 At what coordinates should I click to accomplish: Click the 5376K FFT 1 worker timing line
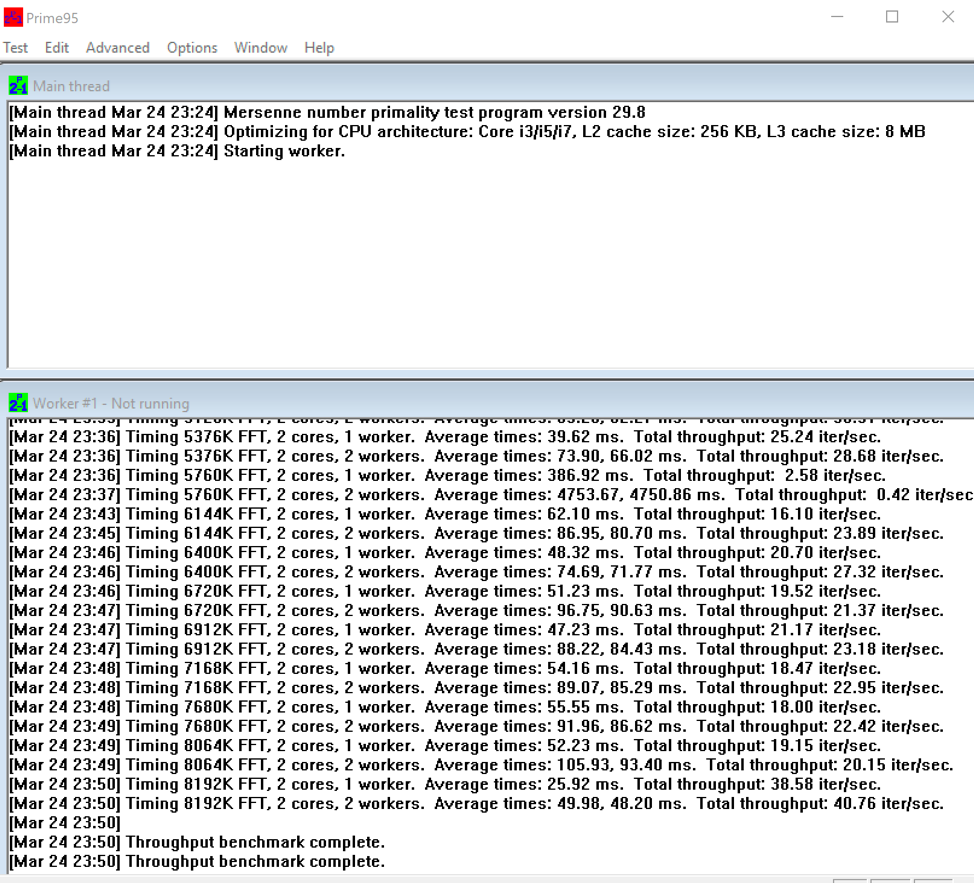click(x=445, y=437)
